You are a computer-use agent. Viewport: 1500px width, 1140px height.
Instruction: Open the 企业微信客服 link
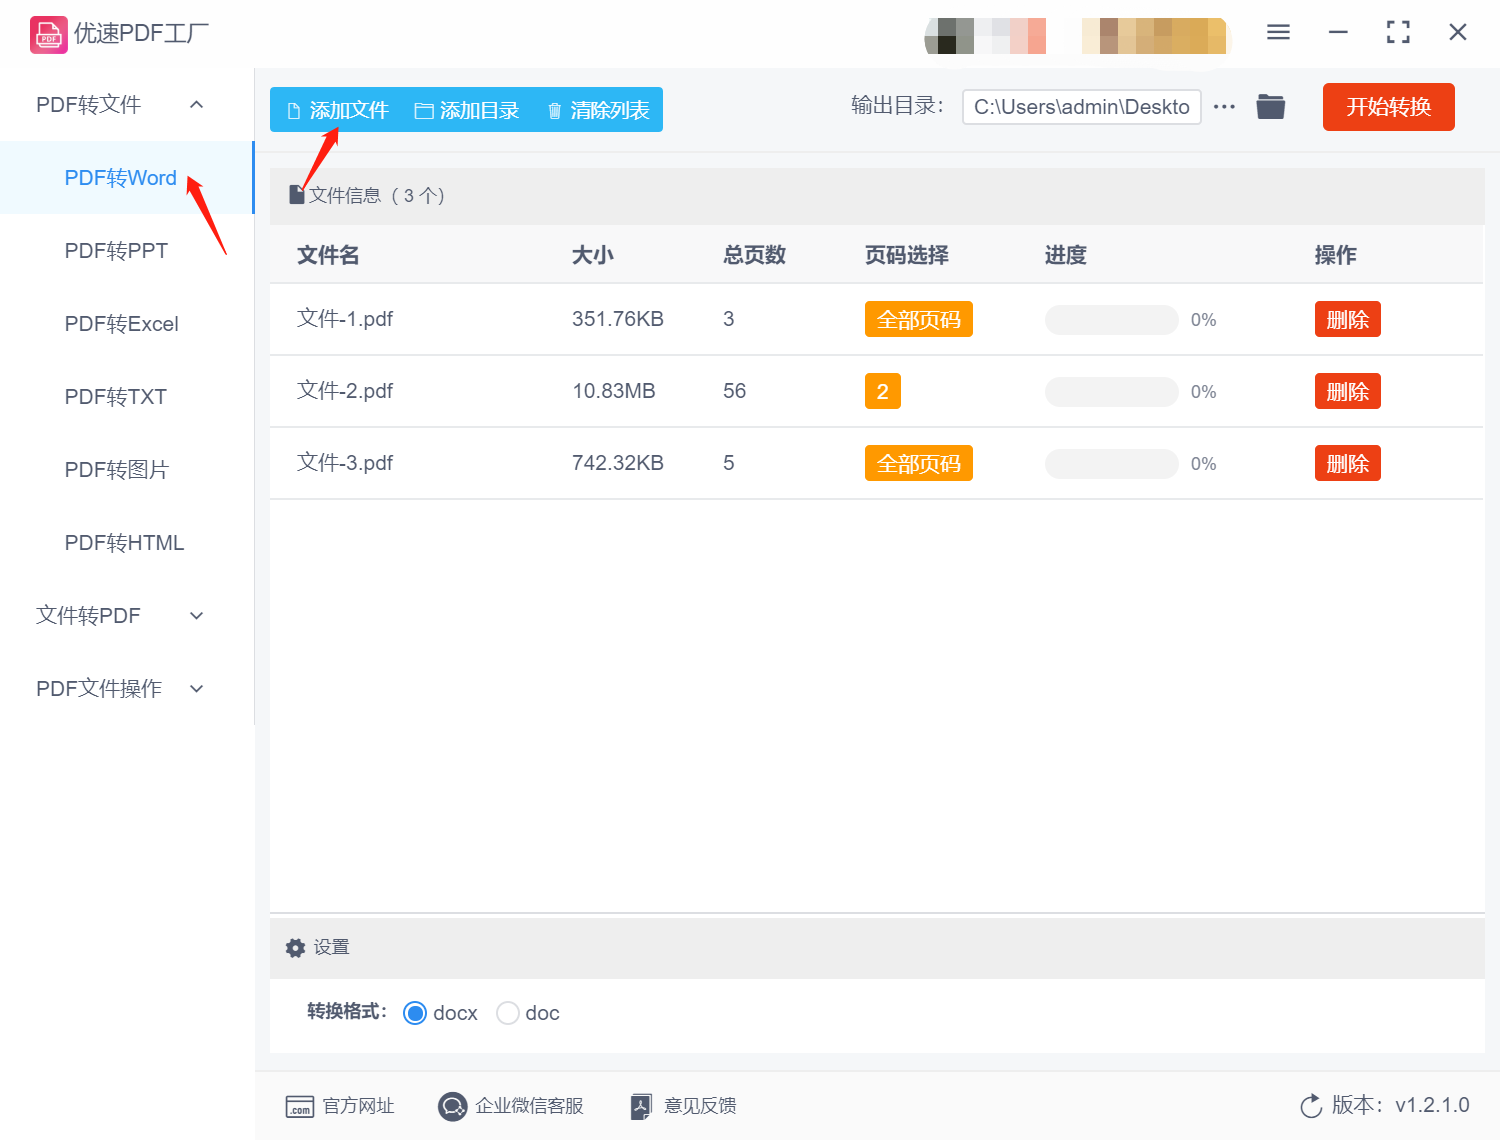coord(529,1106)
